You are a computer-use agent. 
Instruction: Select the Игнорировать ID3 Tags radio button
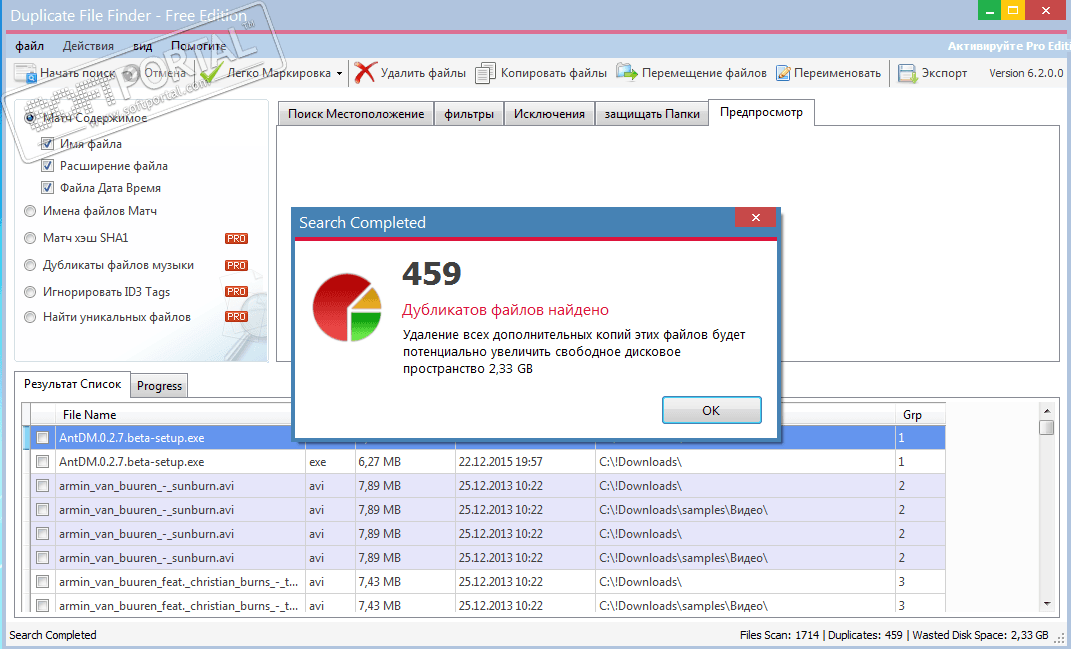[30, 292]
